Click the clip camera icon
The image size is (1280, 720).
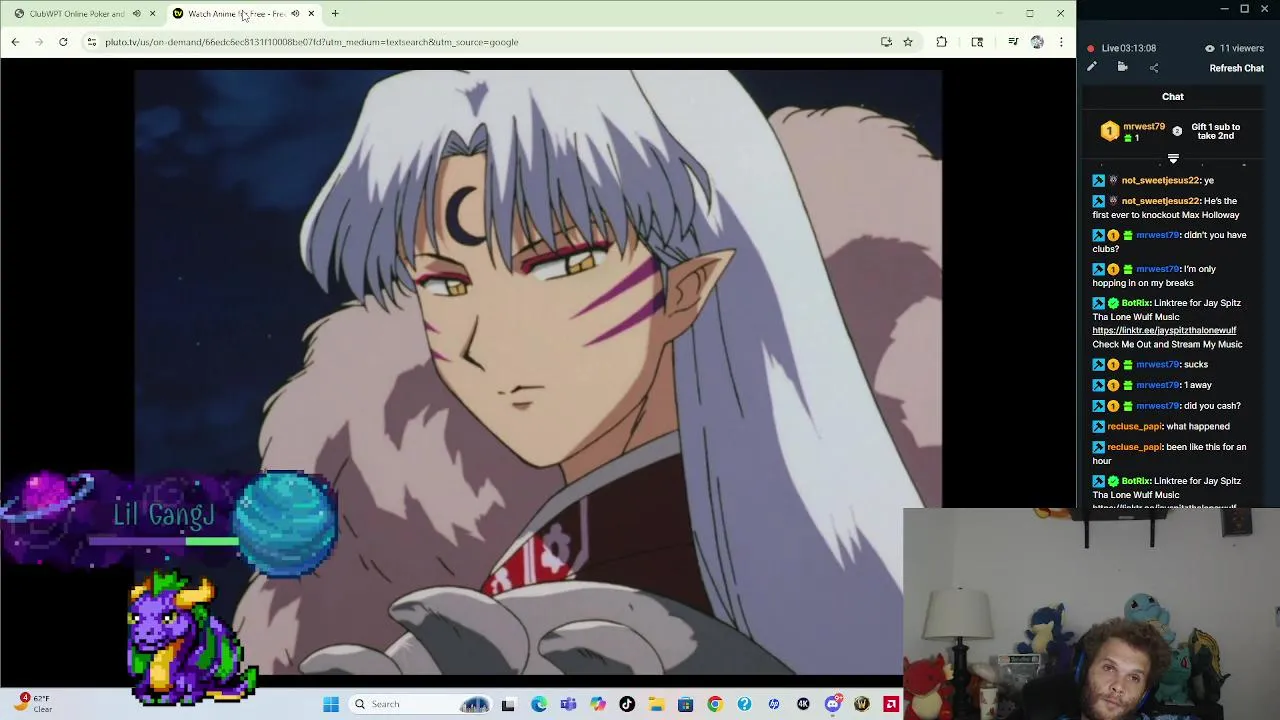pos(1122,67)
